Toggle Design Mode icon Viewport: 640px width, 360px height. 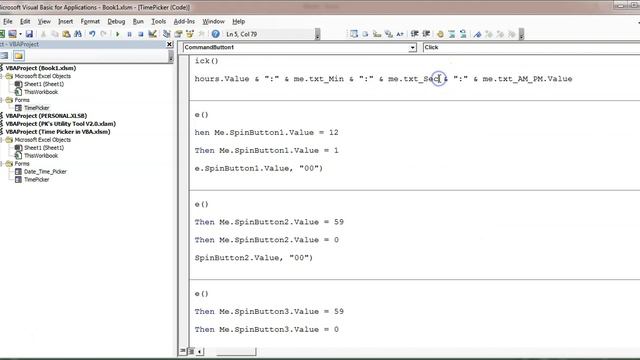(153, 34)
